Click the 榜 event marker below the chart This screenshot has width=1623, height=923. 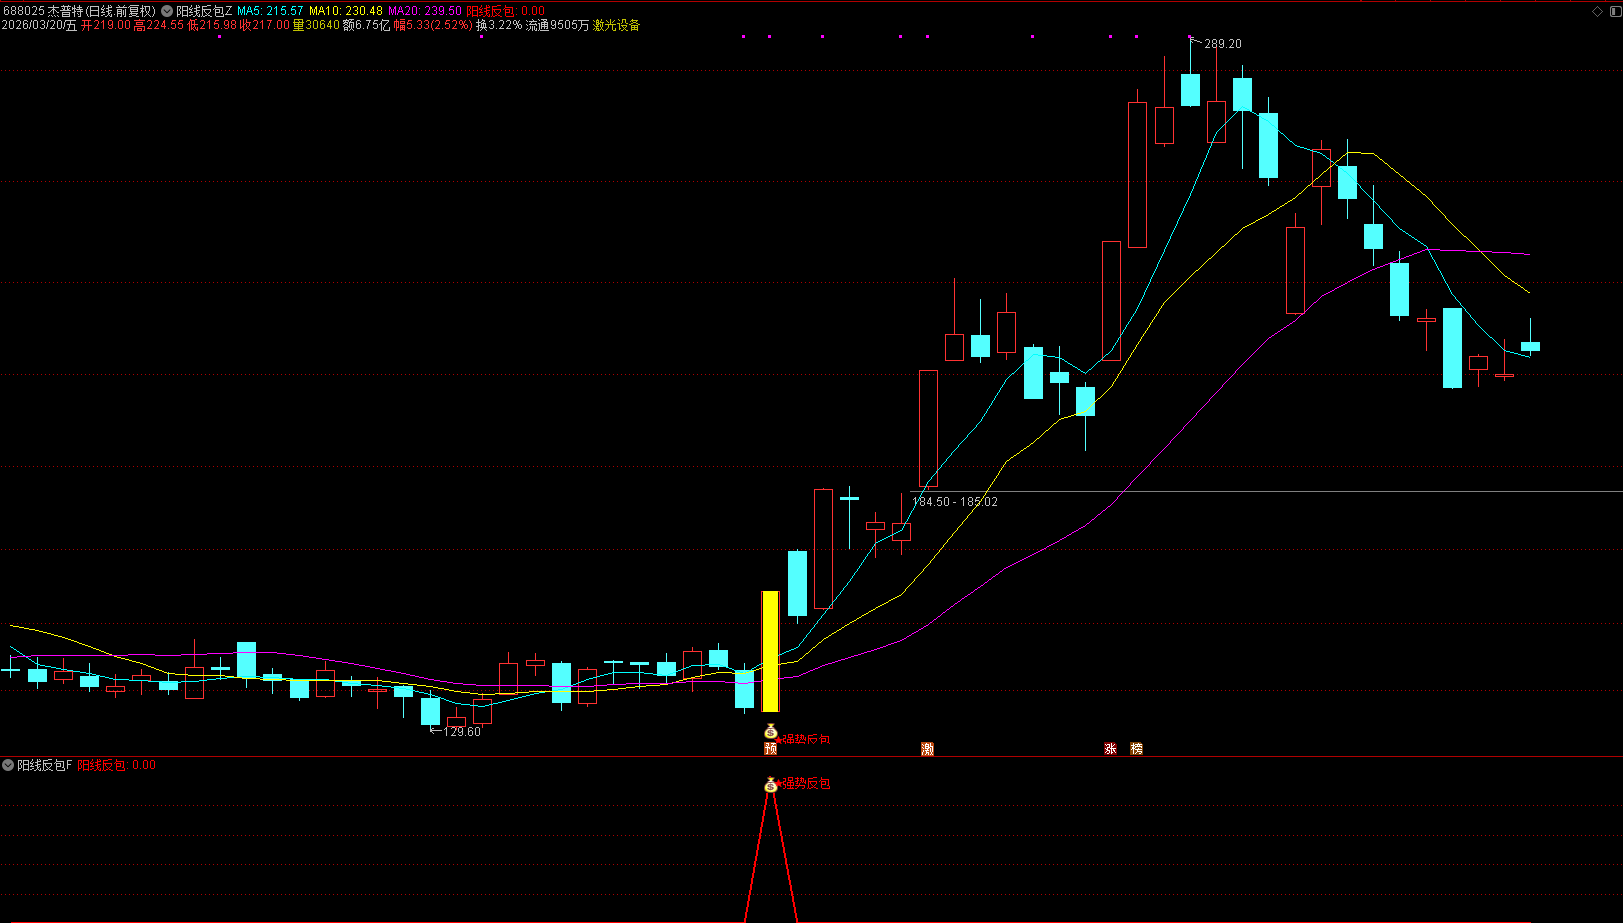1136,749
